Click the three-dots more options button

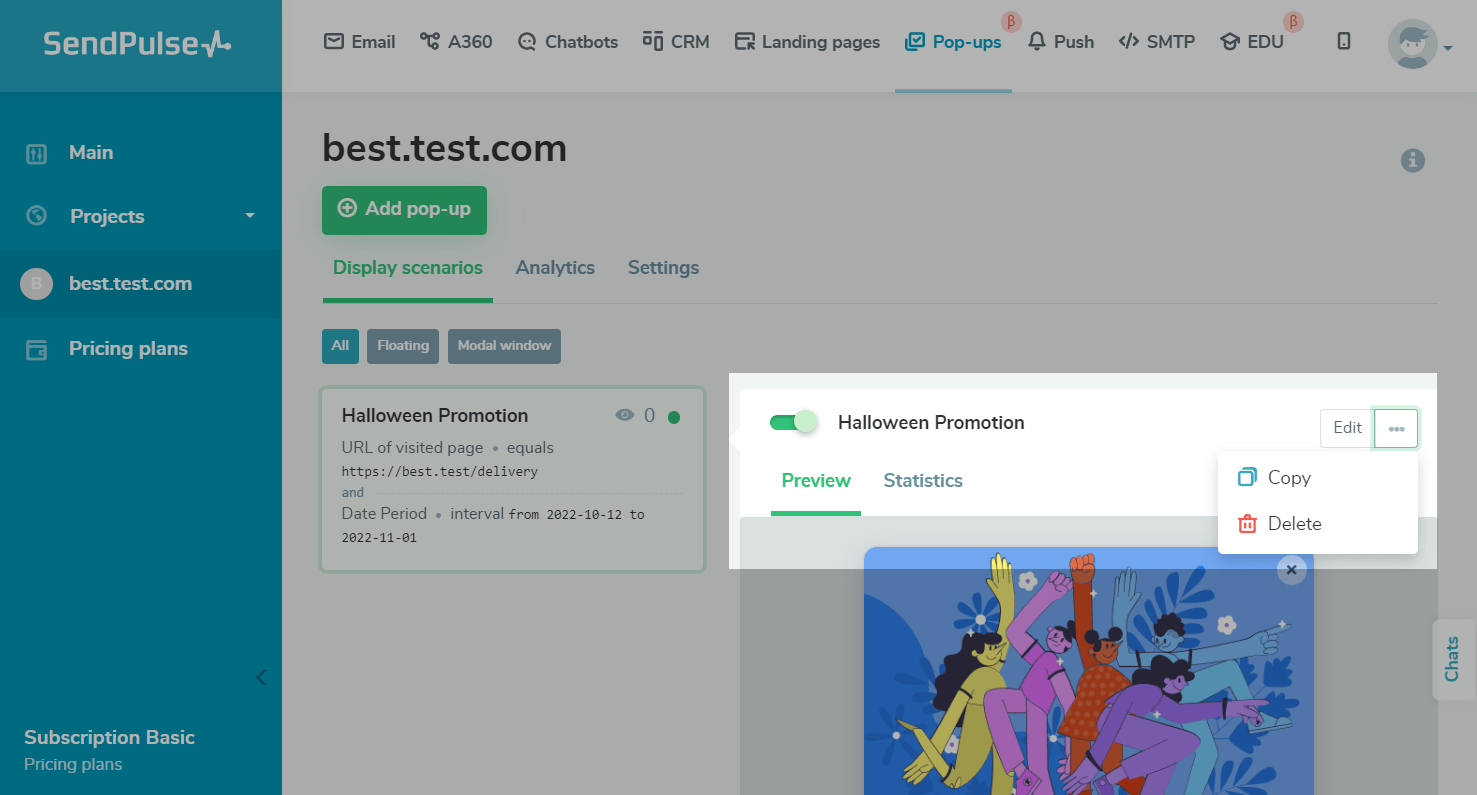coord(1396,428)
